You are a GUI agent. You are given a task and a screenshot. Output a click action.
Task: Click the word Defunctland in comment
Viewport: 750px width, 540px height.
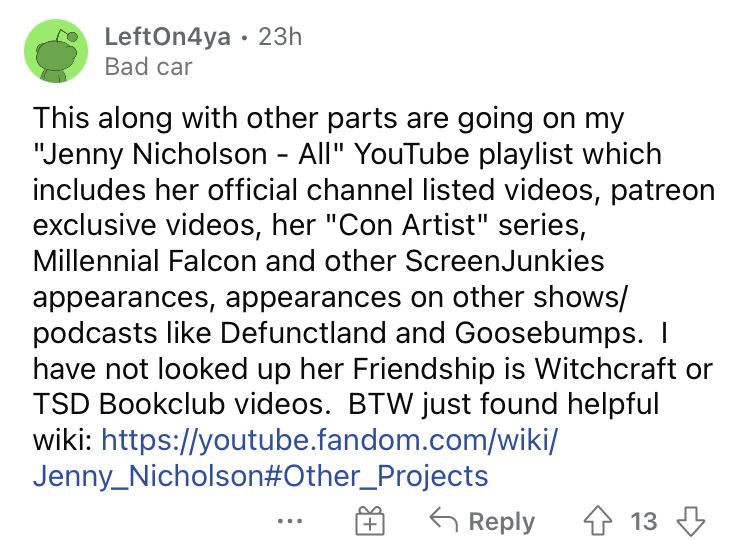(x=303, y=332)
